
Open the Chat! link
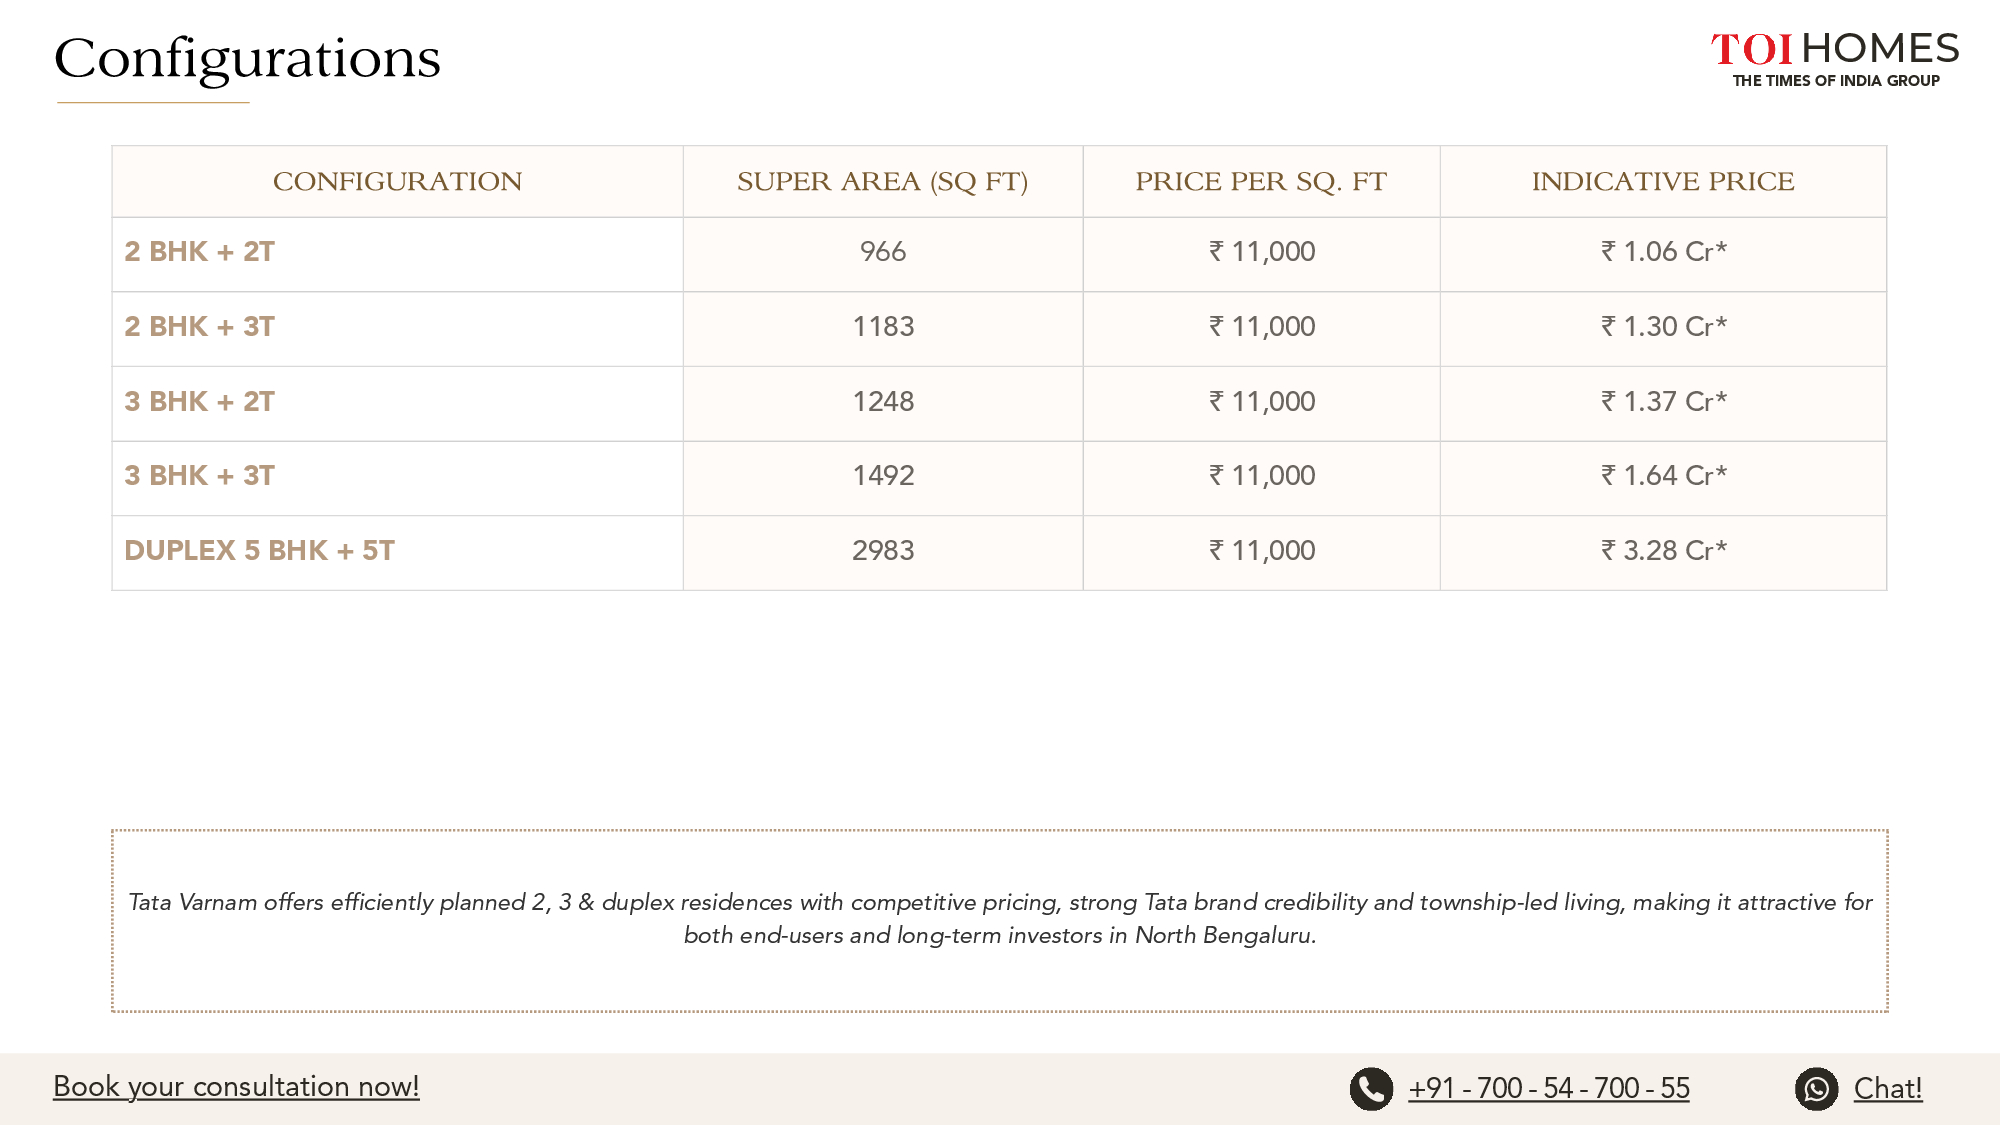(x=1888, y=1088)
